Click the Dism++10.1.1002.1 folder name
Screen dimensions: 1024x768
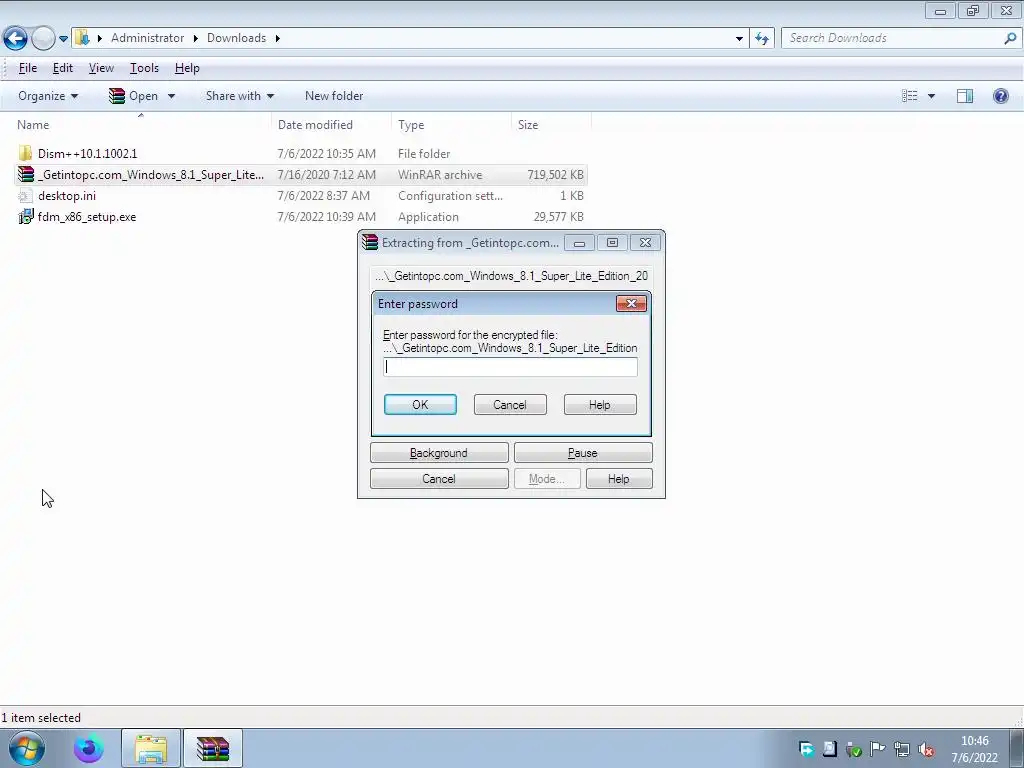(88, 154)
